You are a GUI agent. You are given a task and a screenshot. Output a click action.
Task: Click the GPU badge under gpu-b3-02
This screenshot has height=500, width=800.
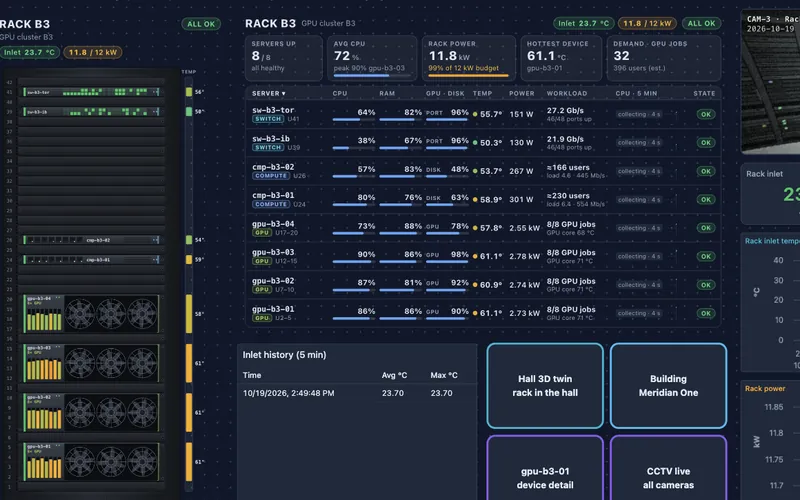coord(262,290)
